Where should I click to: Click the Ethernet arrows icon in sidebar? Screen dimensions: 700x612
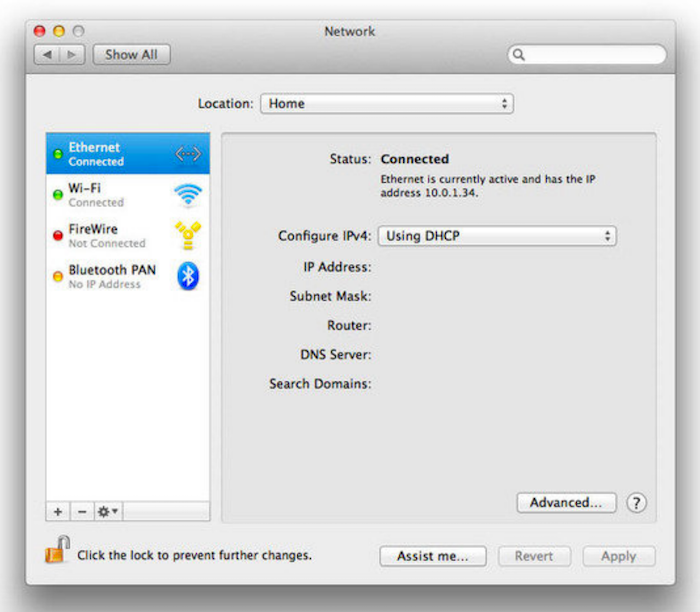(x=188, y=154)
